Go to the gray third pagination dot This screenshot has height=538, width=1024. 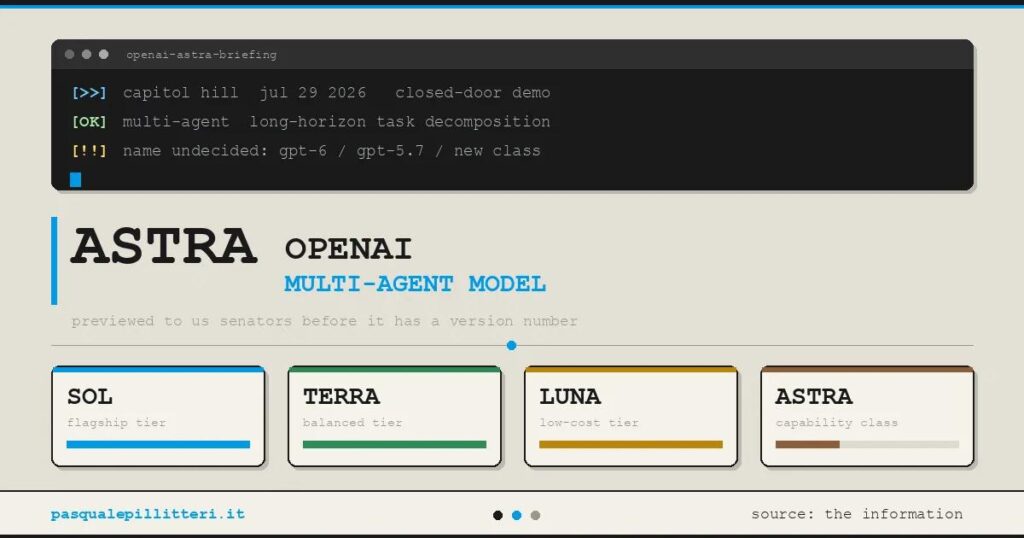point(536,515)
